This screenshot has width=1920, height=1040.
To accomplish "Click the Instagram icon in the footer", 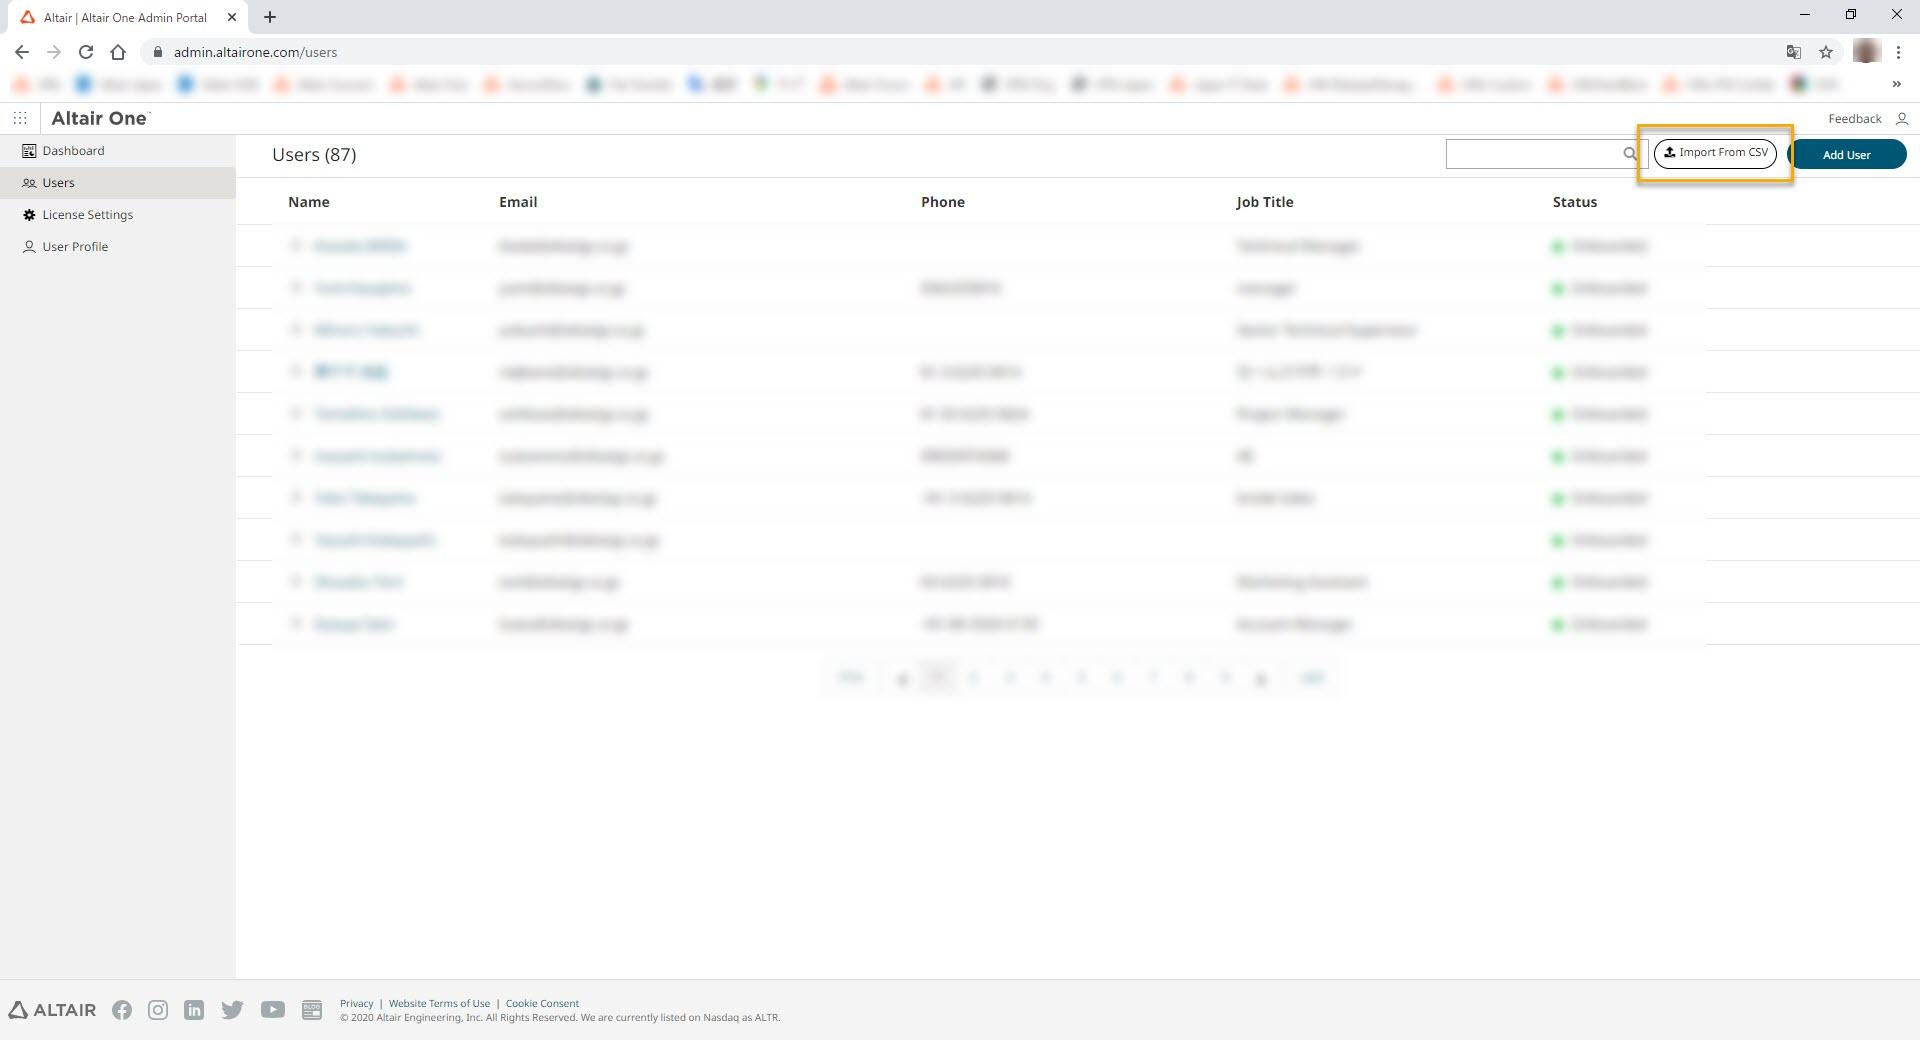I will tap(157, 1010).
